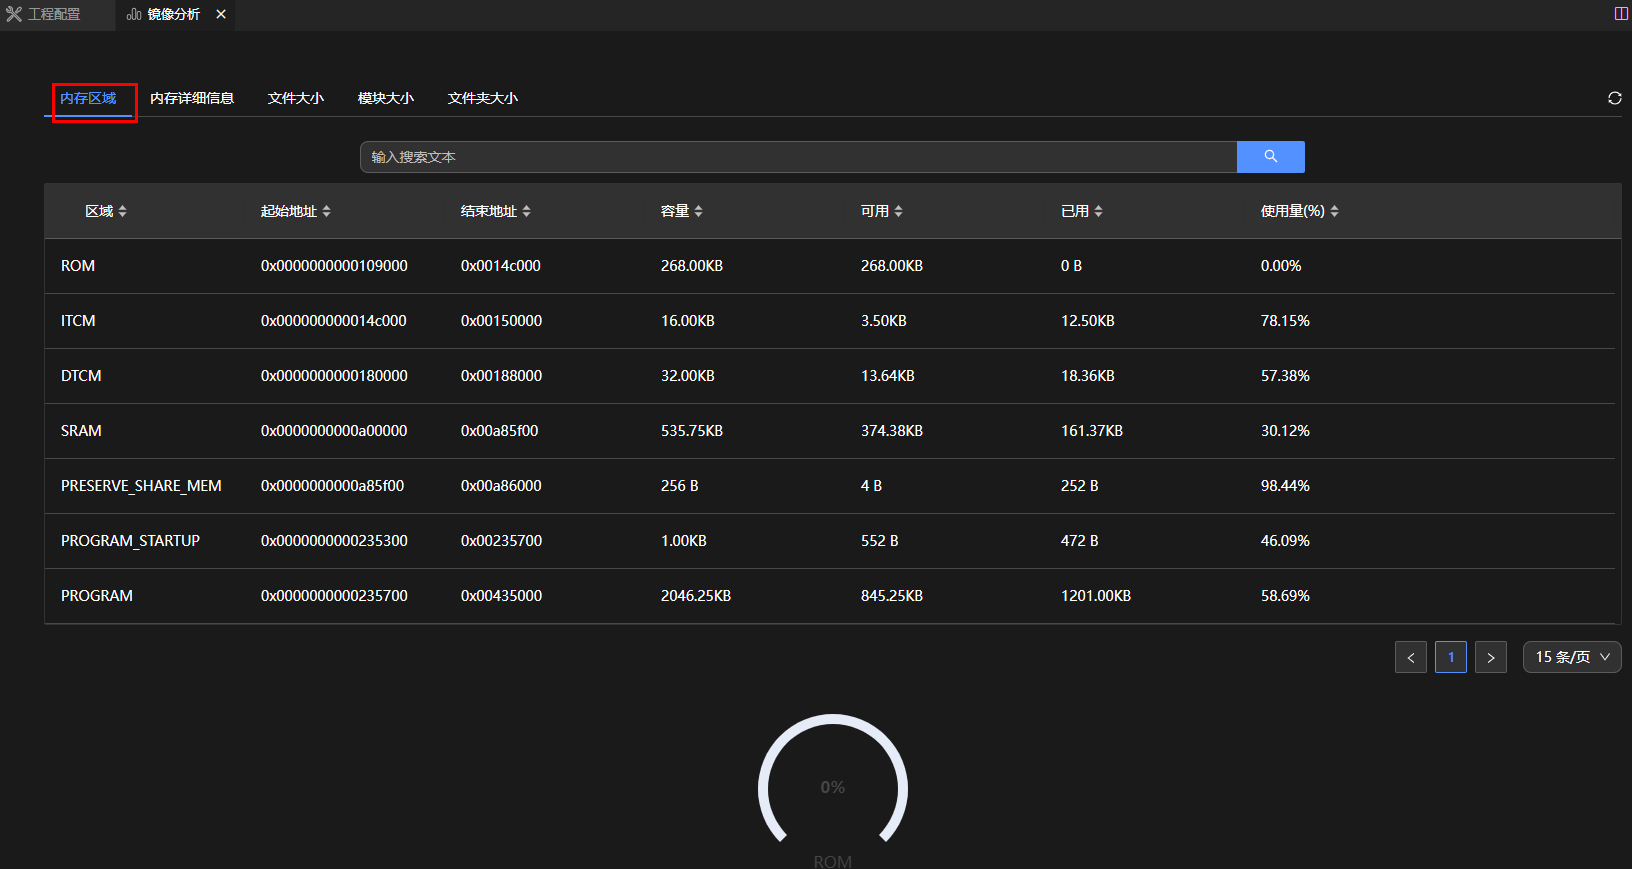Image resolution: width=1632 pixels, height=869 pixels.
Task: Open the 15 条/页 page size dropdown
Action: pos(1571,657)
